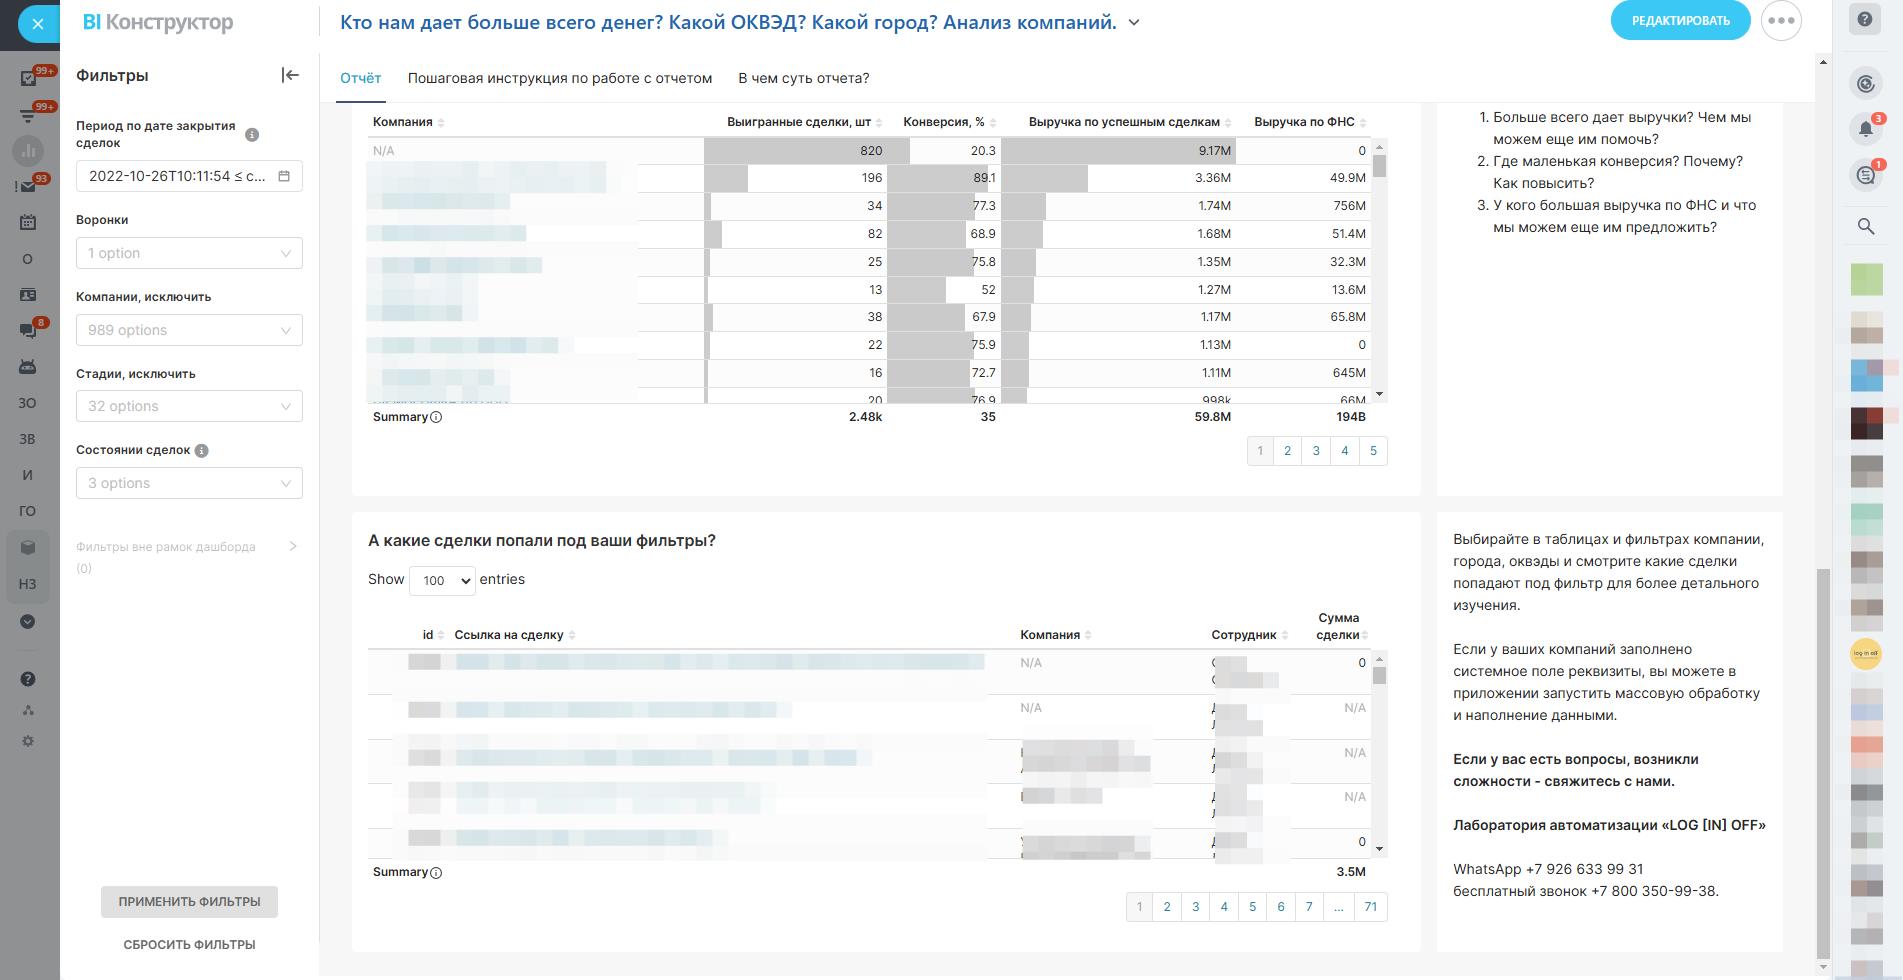Open notifications bell with 3 badge
The height and width of the screenshot is (980, 1903).
(x=1866, y=129)
